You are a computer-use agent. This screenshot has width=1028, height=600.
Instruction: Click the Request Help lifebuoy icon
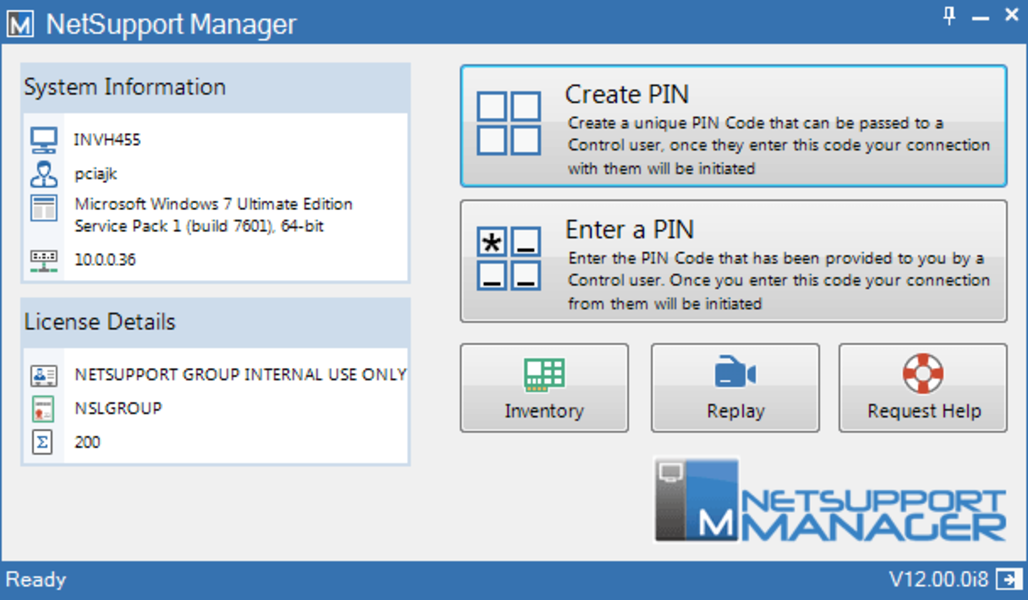(923, 374)
